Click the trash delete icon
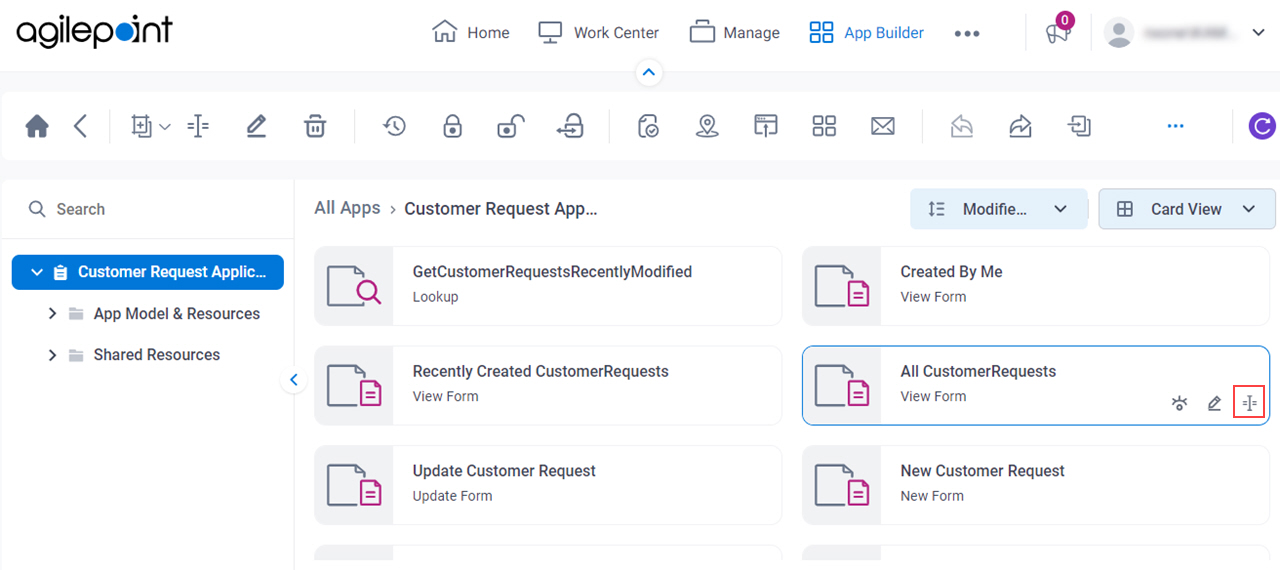 315,126
